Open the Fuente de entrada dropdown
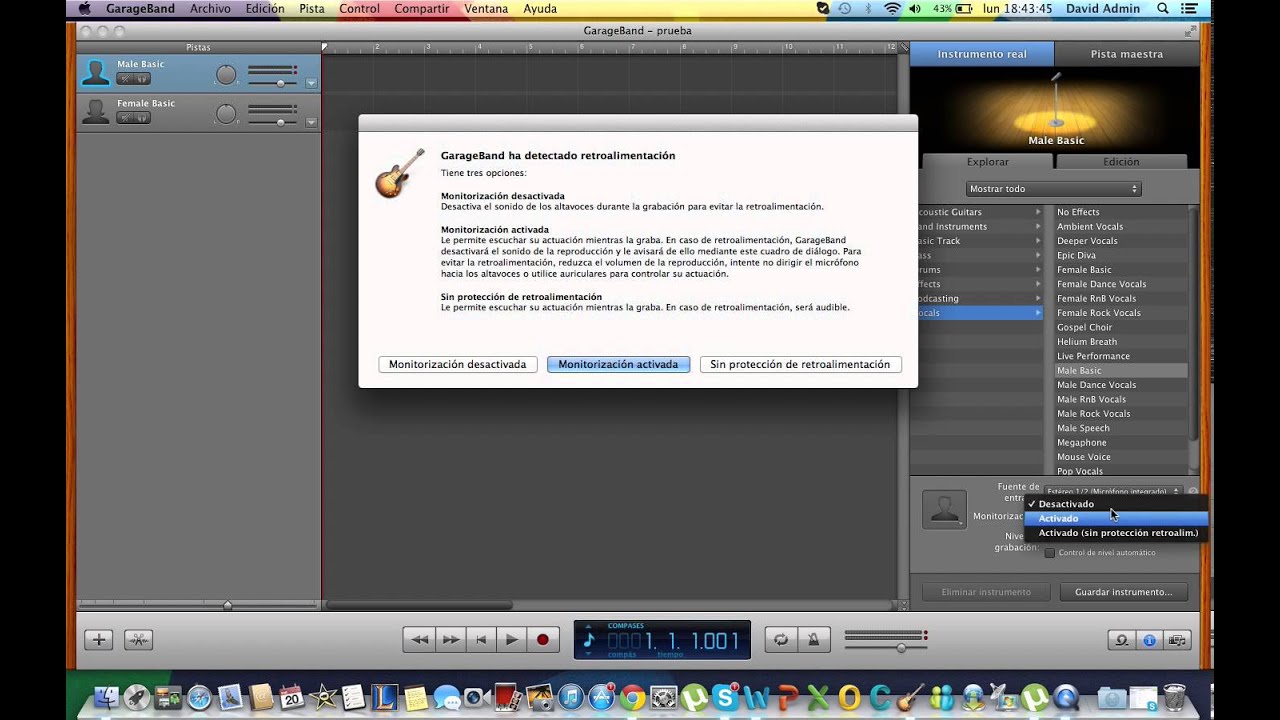The width and height of the screenshot is (1280, 720). (x=1113, y=491)
